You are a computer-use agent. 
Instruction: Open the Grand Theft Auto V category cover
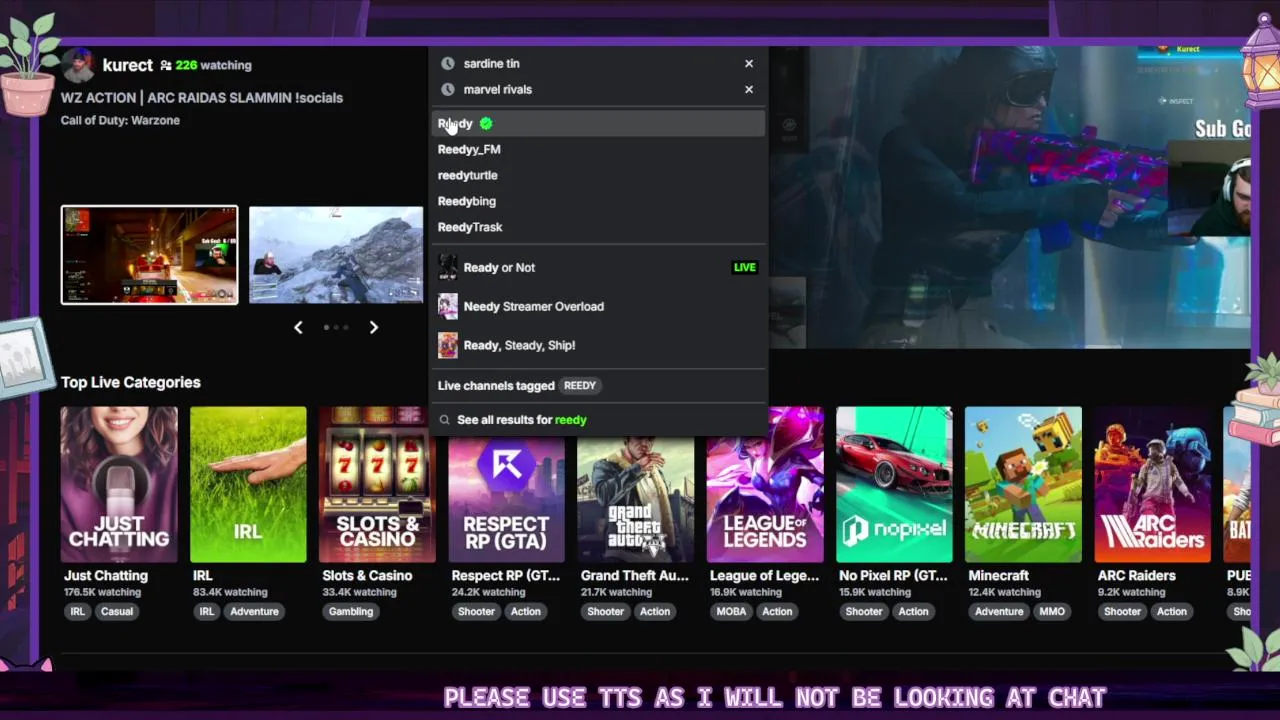pos(635,499)
